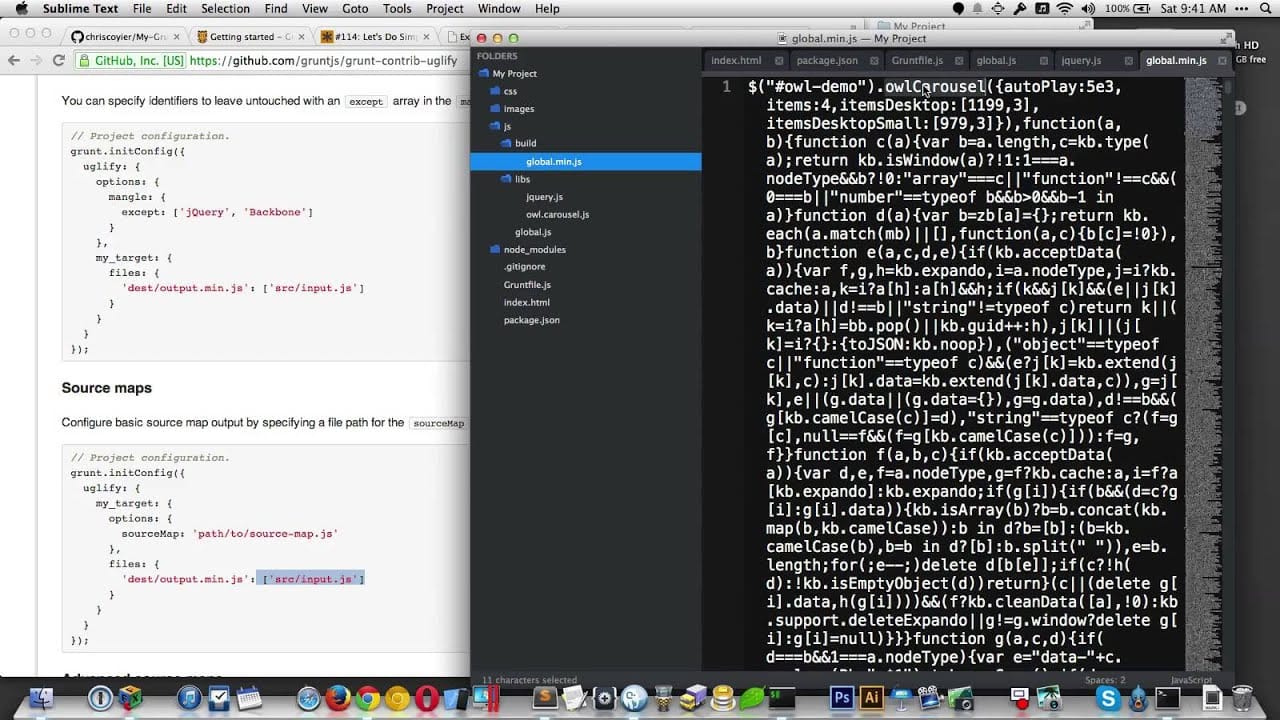This screenshot has height=720, width=1280.
Task: Open owl.carousel.js in the sidebar
Action: tap(557, 215)
